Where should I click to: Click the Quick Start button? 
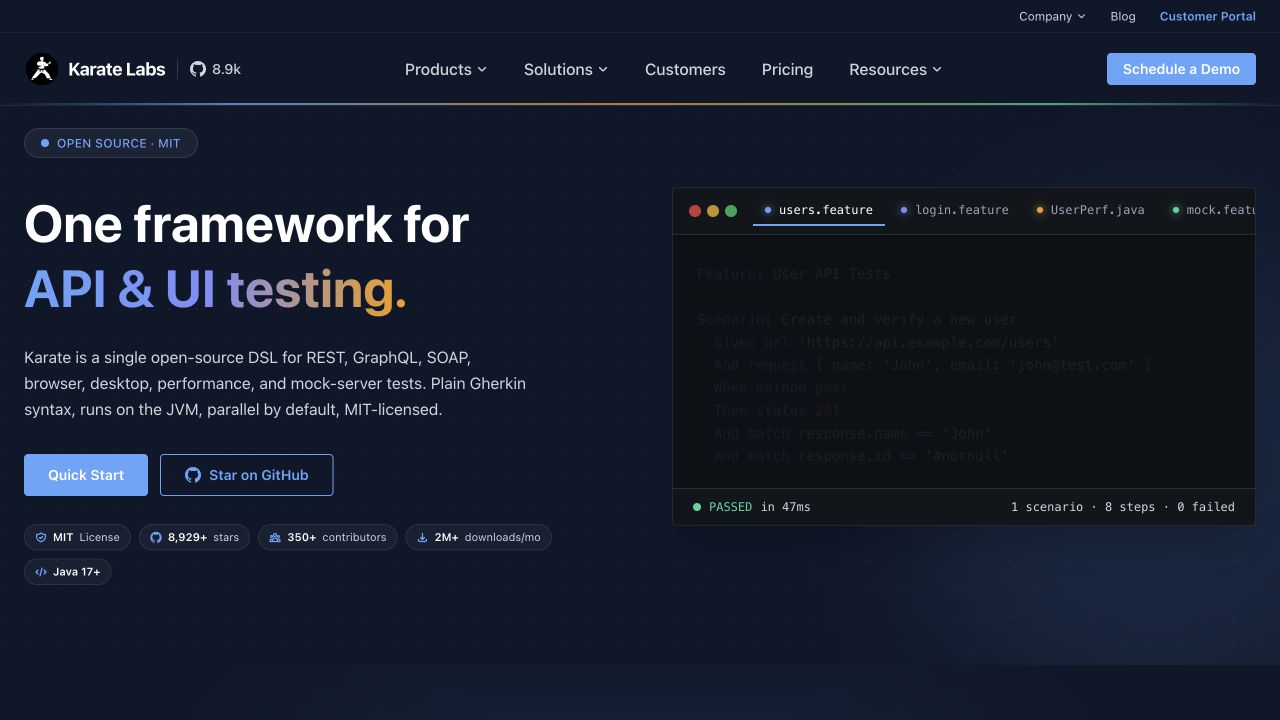point(86,475)
